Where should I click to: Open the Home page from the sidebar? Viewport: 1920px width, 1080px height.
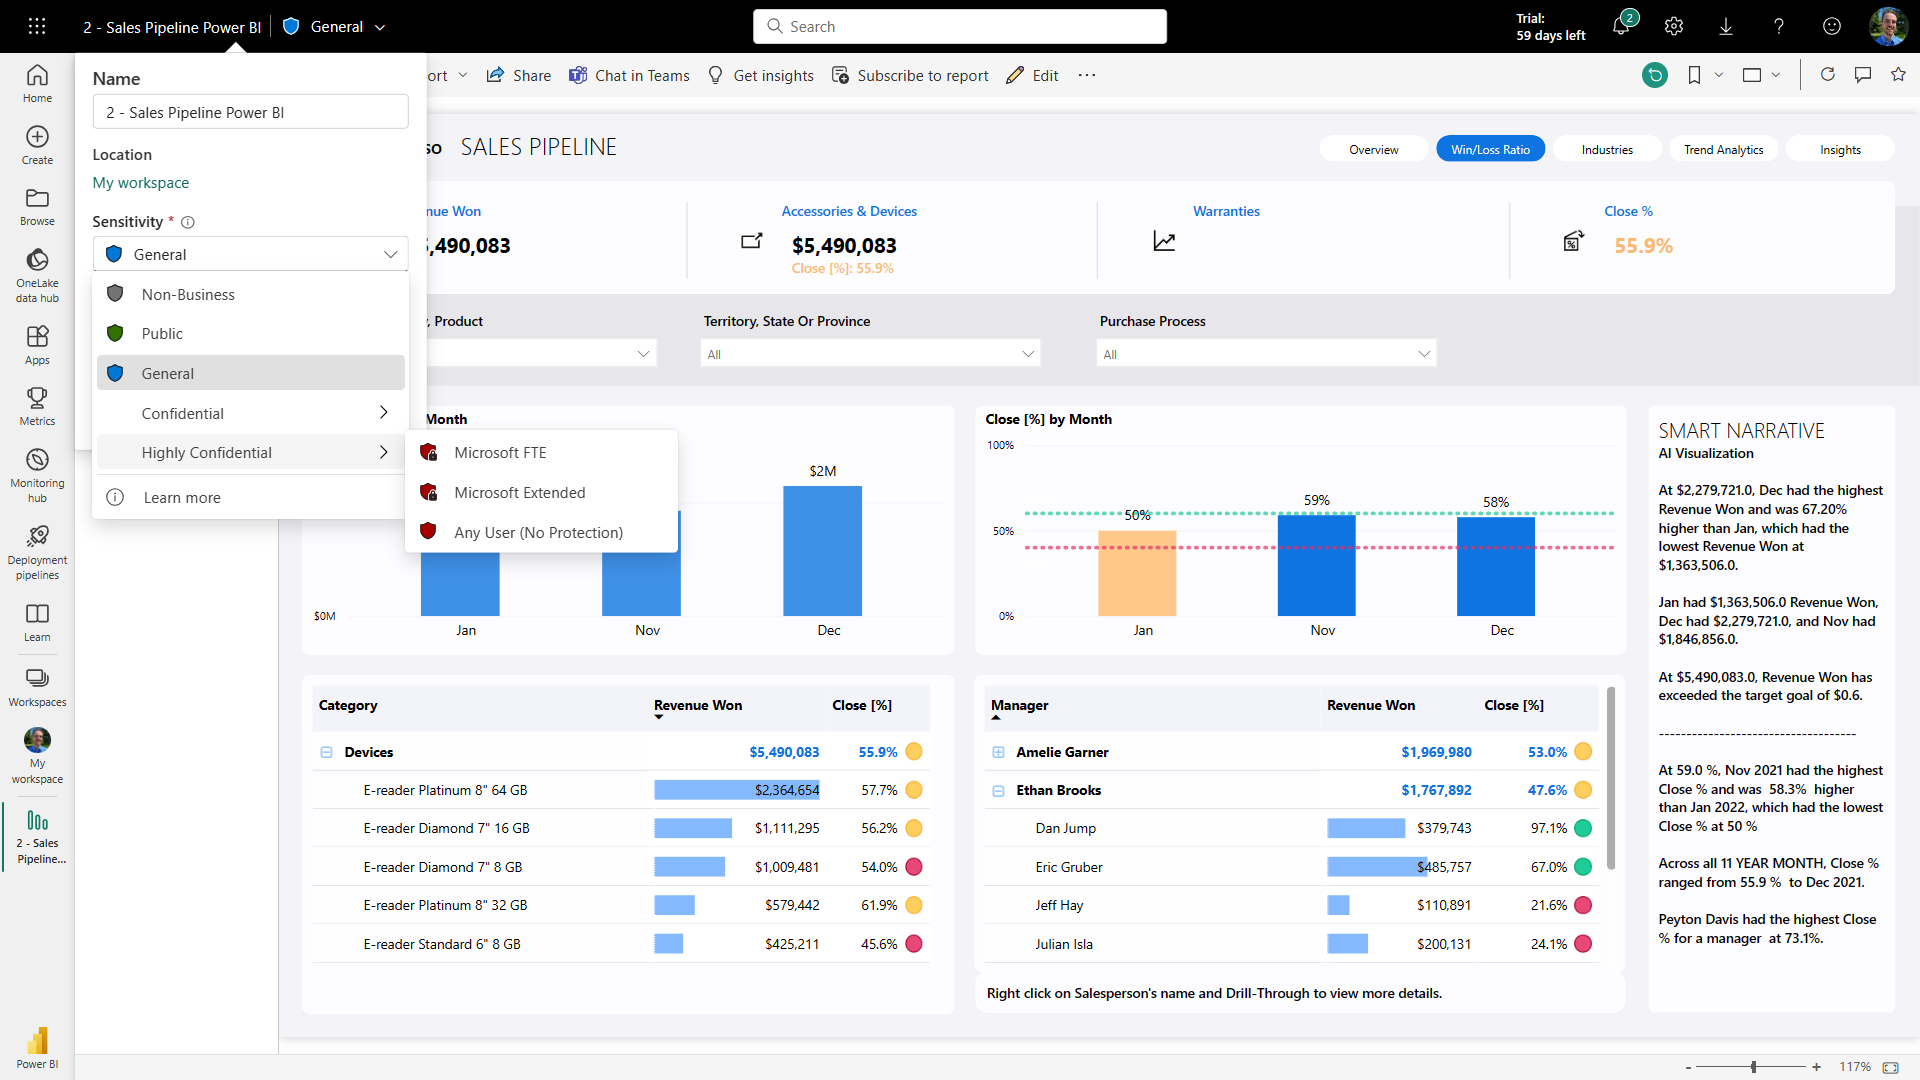37,84
